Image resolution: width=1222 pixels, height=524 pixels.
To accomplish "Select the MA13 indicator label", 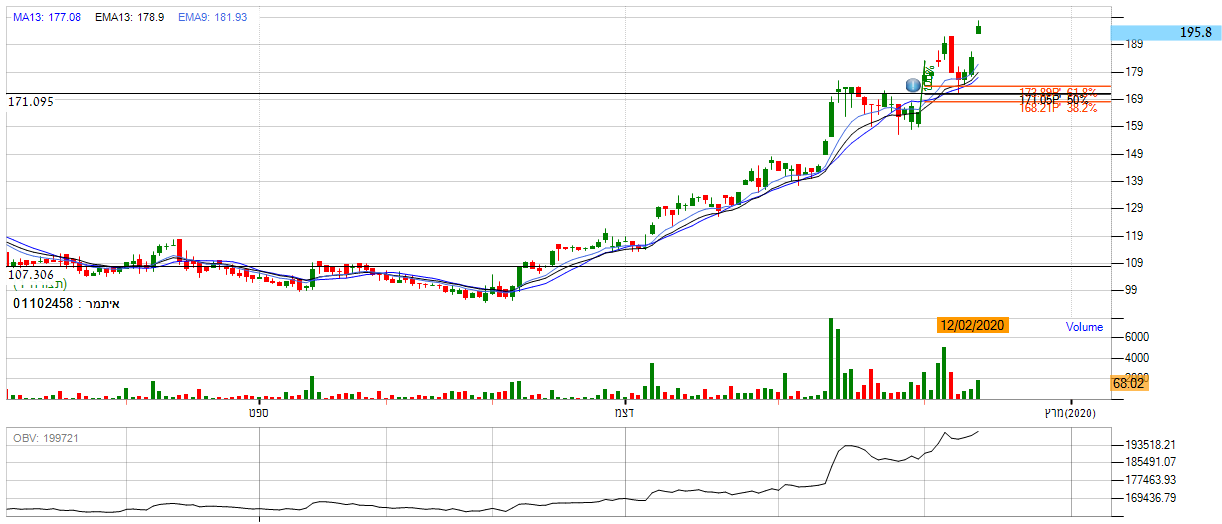I will pyautogui.click(x=47, y=18).
